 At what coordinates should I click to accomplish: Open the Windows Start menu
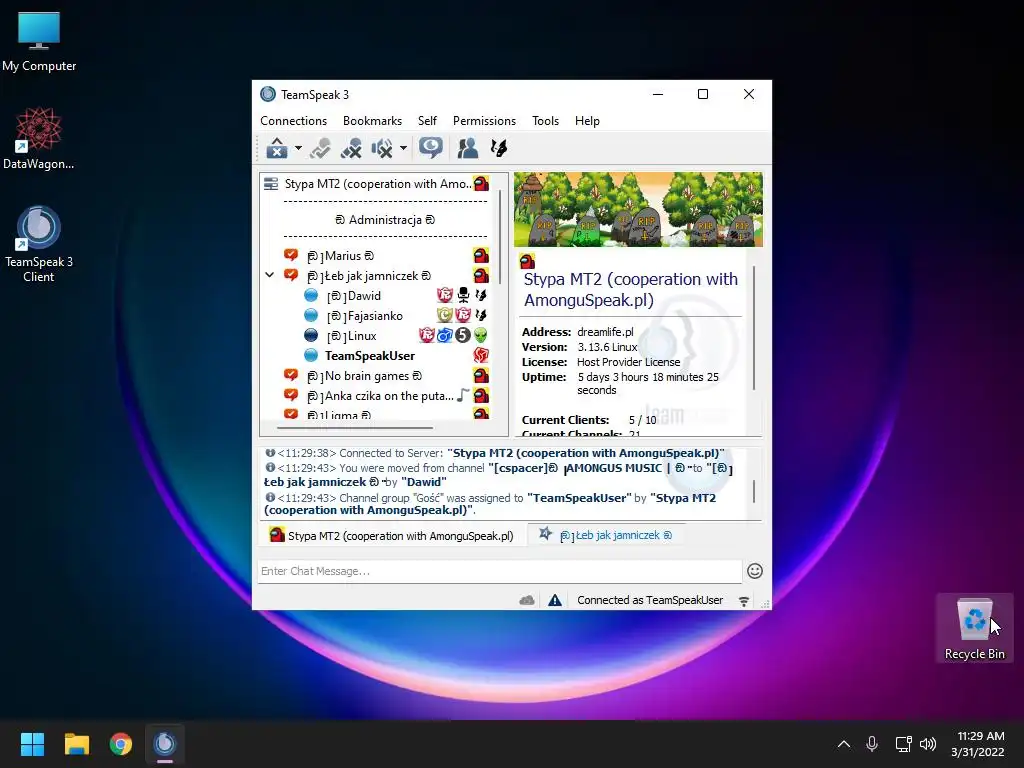[x=32, y=744]
